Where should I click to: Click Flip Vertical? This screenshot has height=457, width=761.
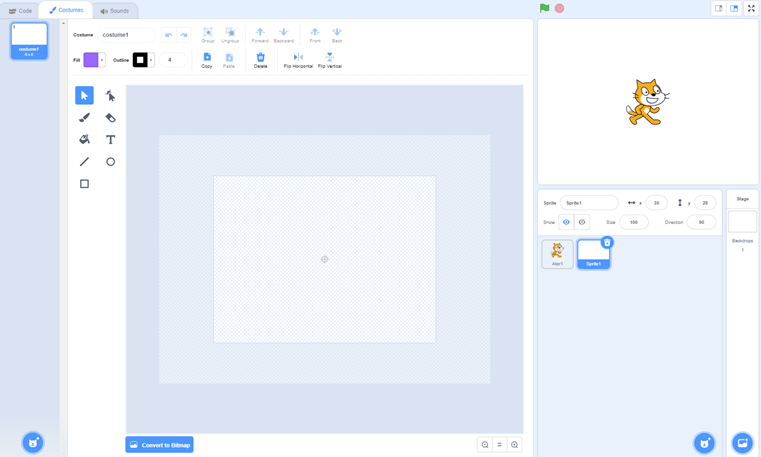point(330,60)
